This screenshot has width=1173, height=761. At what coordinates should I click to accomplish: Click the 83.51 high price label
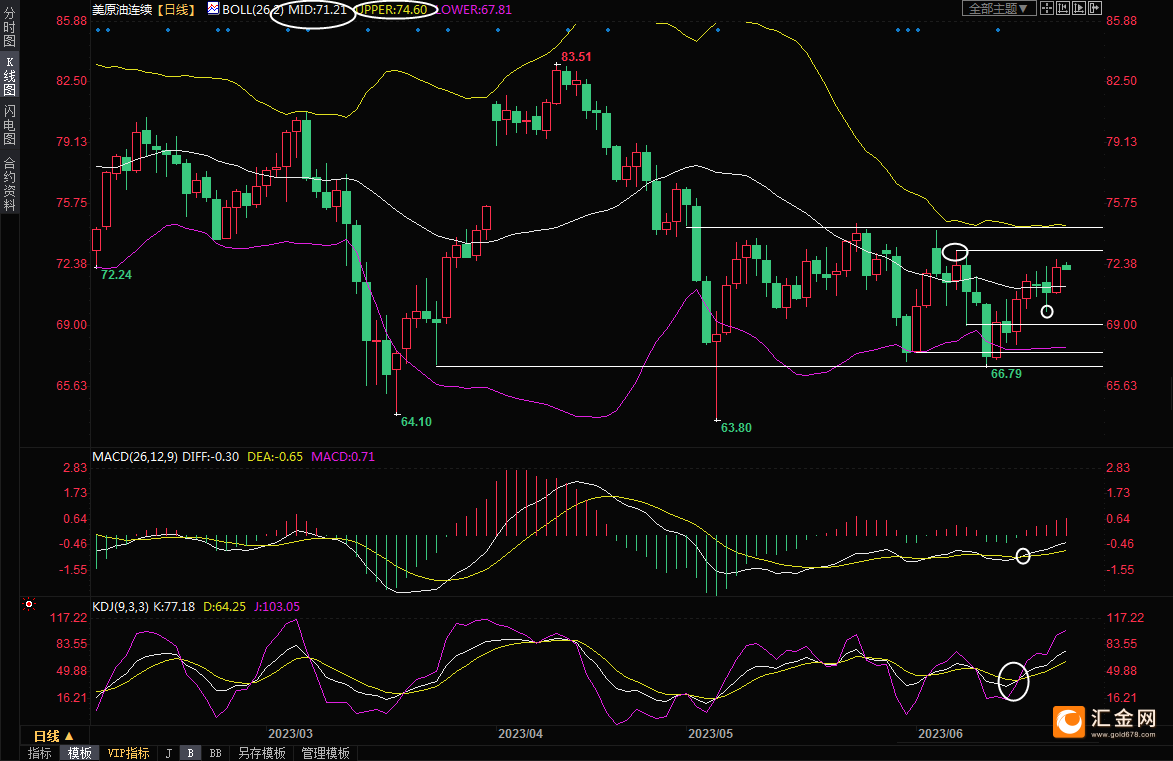tap(576, 57)
